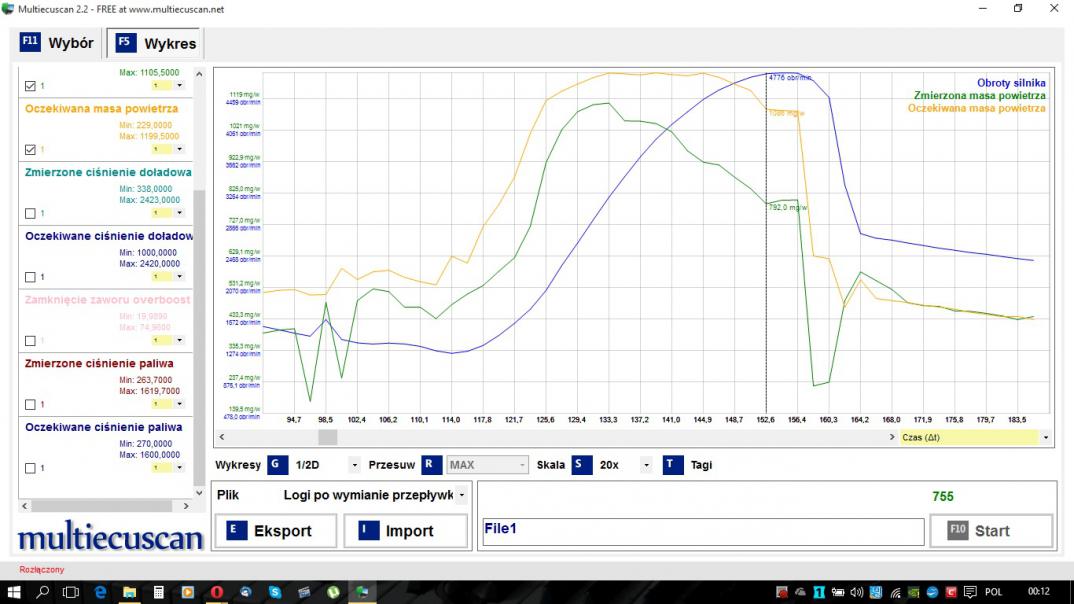Click the Eksport button
The height and width of the screenshot is (604, 1074).
tap(276, 531)
